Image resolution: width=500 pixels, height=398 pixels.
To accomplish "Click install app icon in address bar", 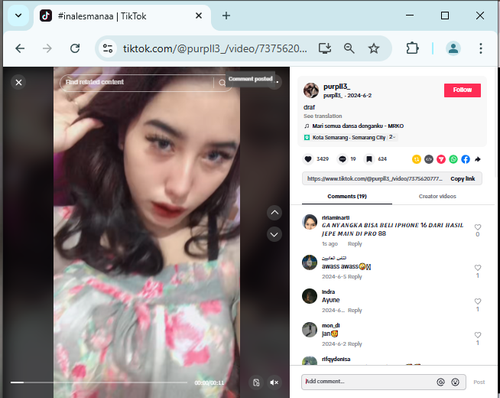I will pos(325,49).
